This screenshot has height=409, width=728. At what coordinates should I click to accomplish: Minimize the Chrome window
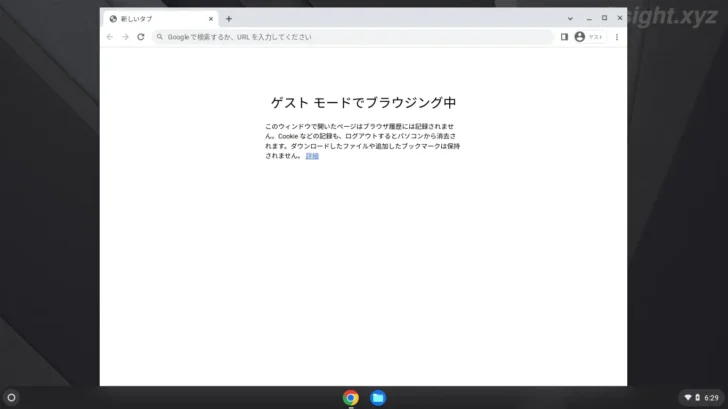(x=589, y=19)
